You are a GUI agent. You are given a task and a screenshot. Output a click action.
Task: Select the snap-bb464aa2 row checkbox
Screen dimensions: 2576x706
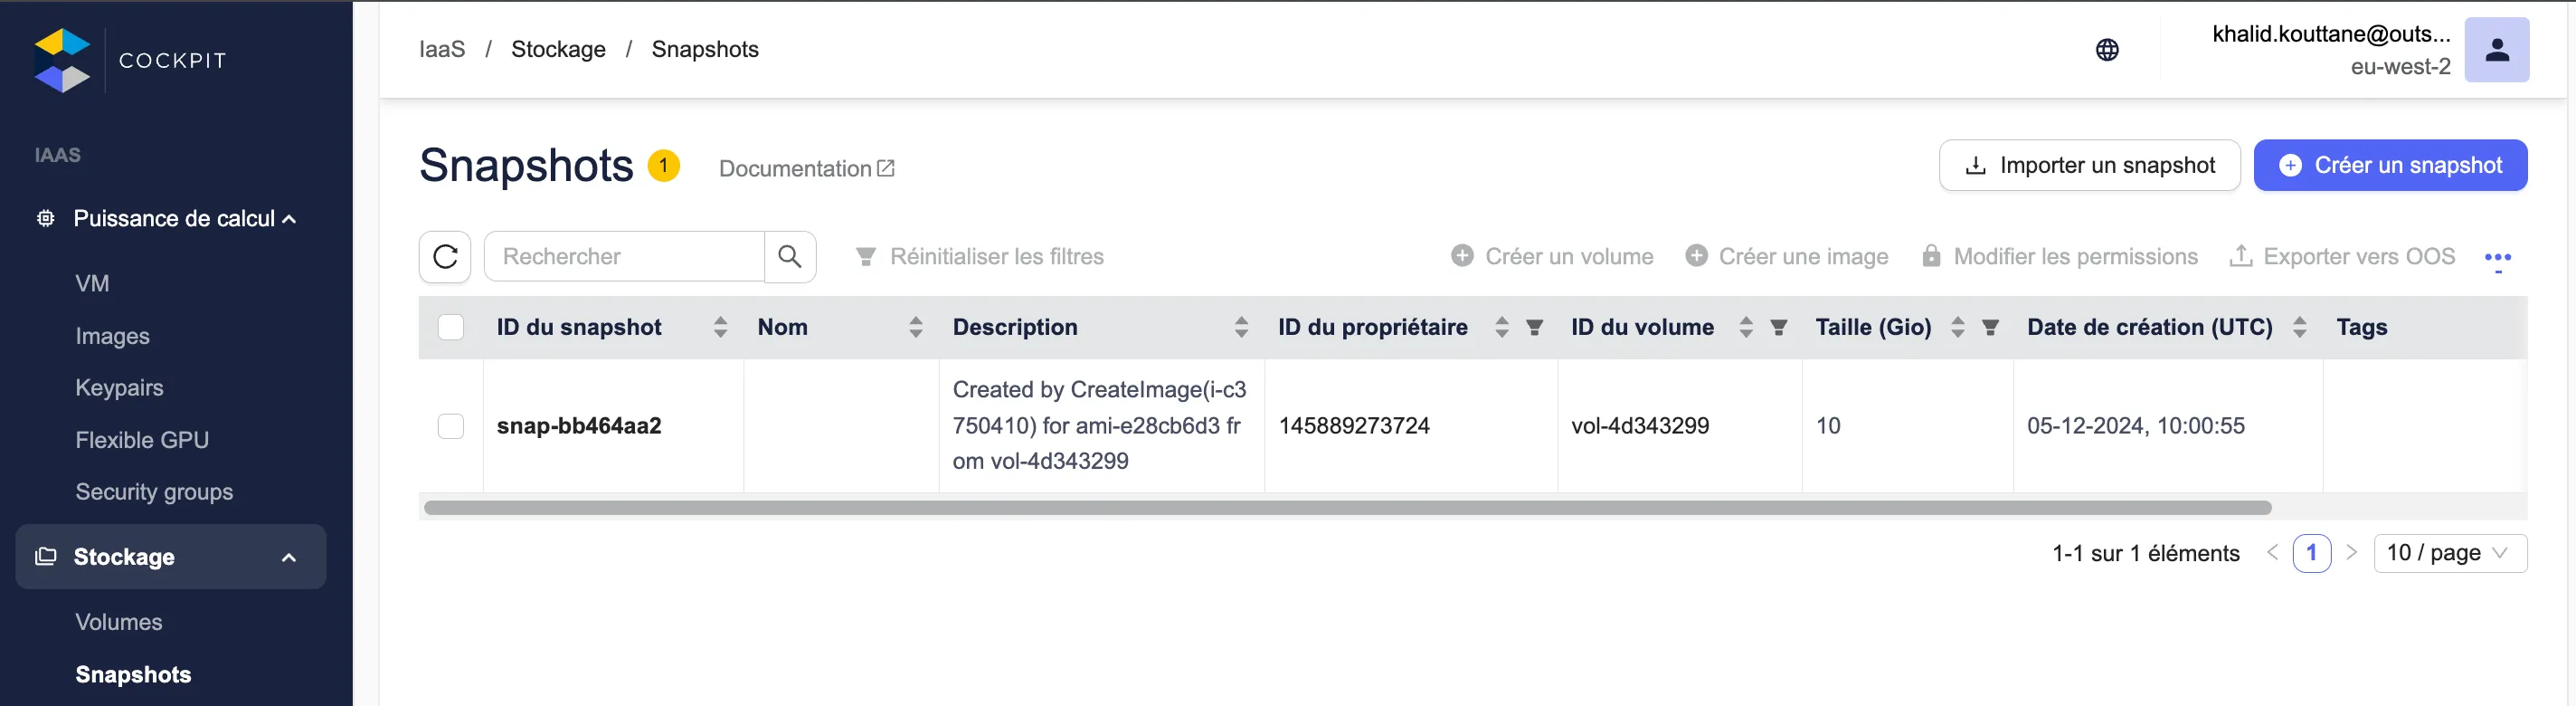pos(451,426)
